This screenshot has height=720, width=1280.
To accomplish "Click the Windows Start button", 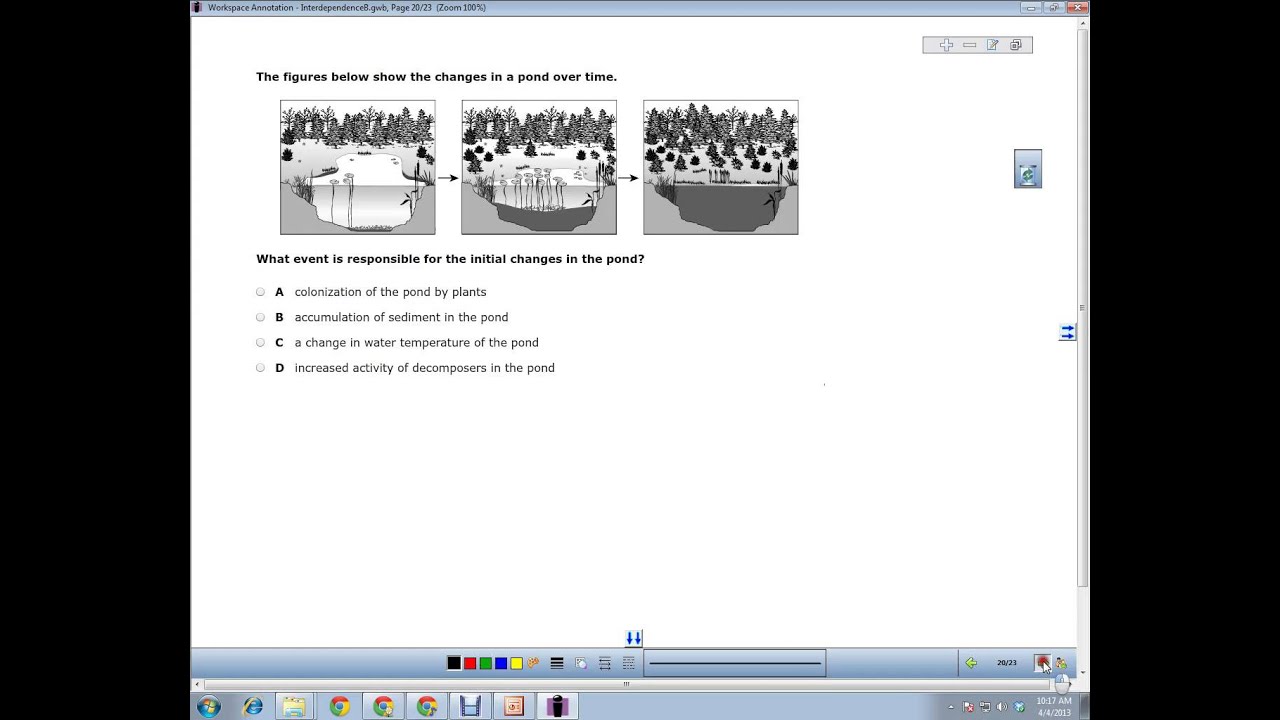I will coord(209,707).
